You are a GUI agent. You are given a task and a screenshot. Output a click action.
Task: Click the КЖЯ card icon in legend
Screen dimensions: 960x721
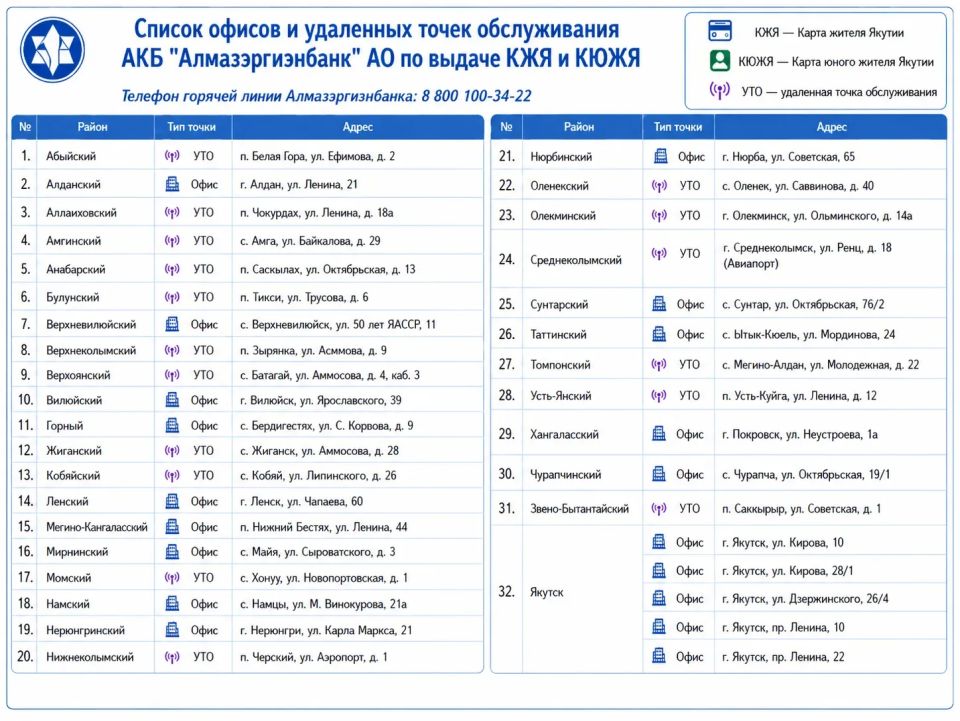(x=719, y=31)
